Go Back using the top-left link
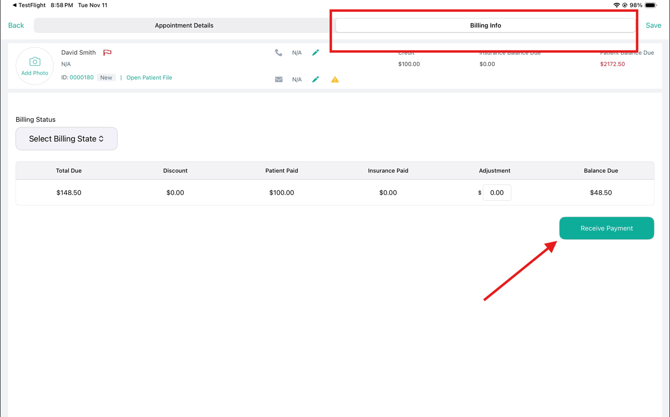The image size is (670, 417). pos(16,25)
